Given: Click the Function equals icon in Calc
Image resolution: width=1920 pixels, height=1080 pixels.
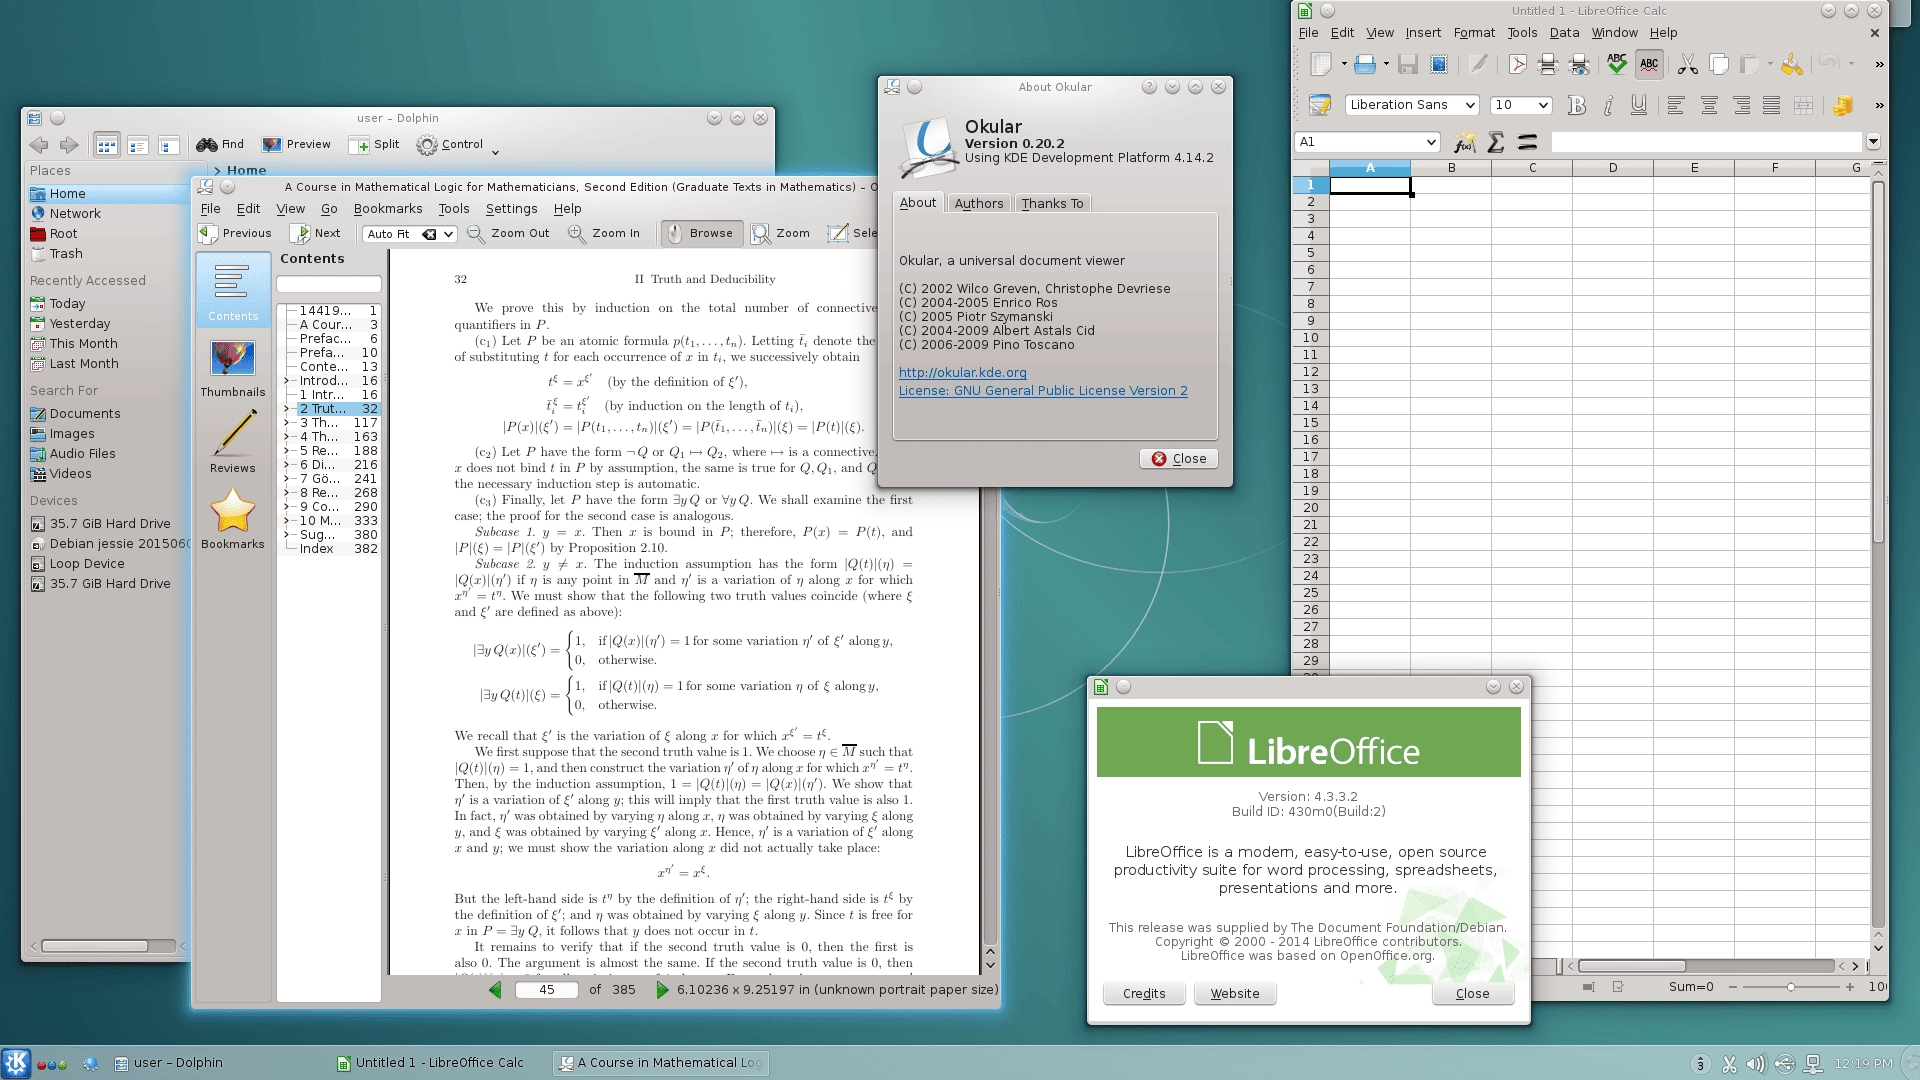Looking at the screenshot, I should (x=1527, y=143).
